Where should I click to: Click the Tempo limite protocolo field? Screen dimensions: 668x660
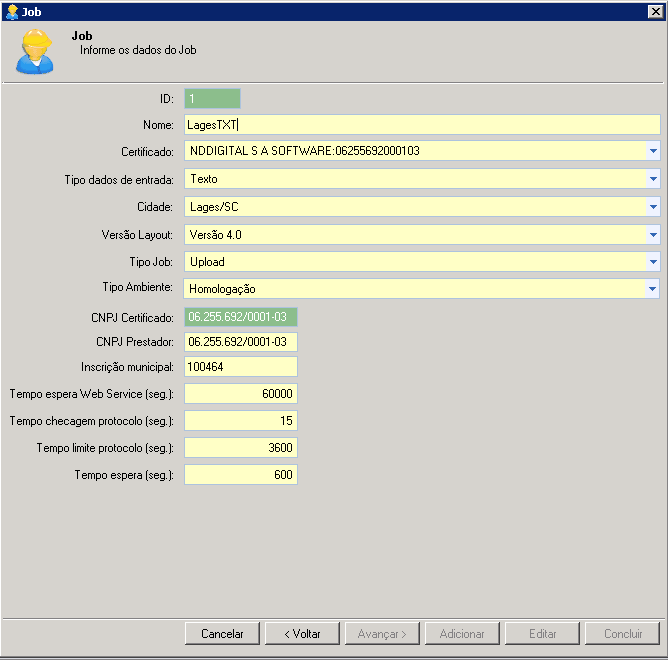tap(241, 448)
